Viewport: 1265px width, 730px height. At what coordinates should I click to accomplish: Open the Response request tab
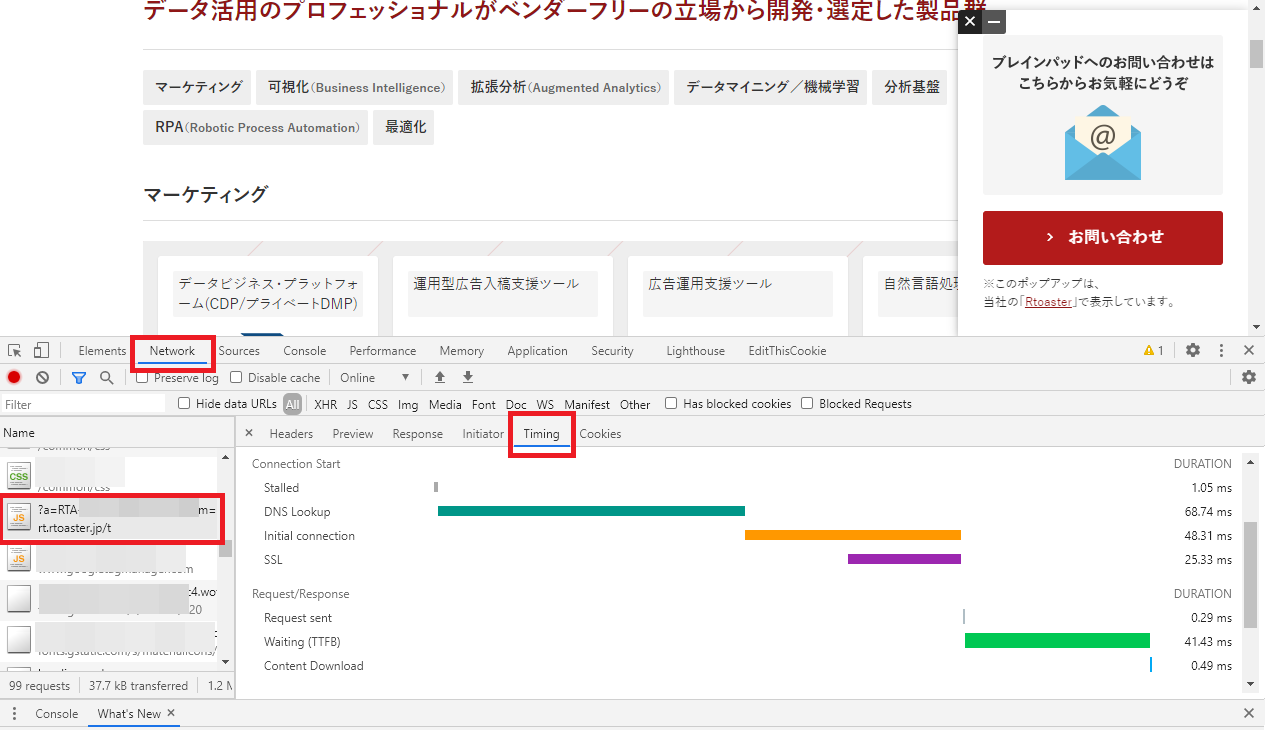point(417,433)
